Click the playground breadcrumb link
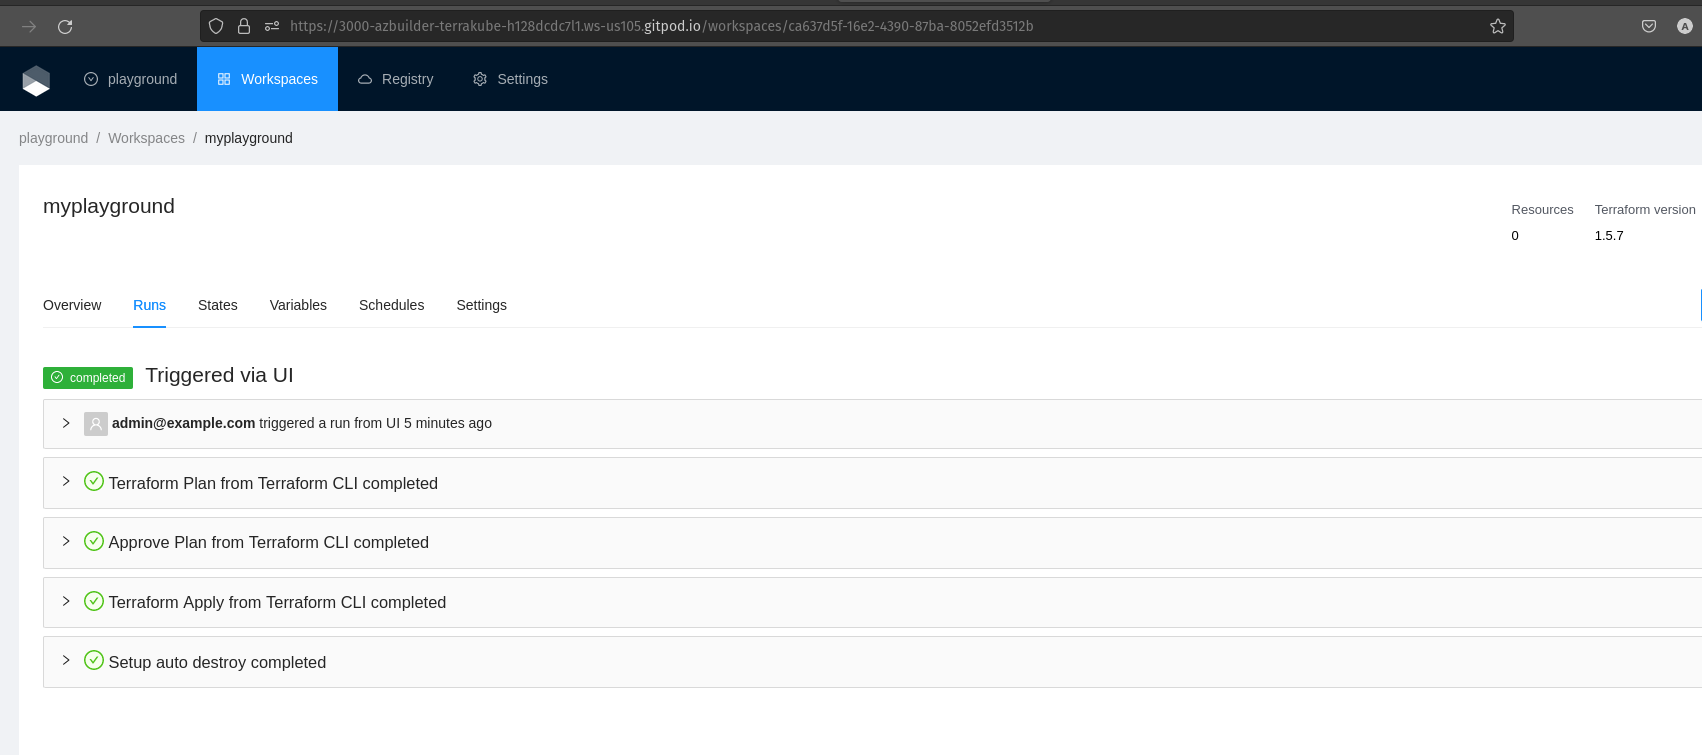 (x=53, y=138)
